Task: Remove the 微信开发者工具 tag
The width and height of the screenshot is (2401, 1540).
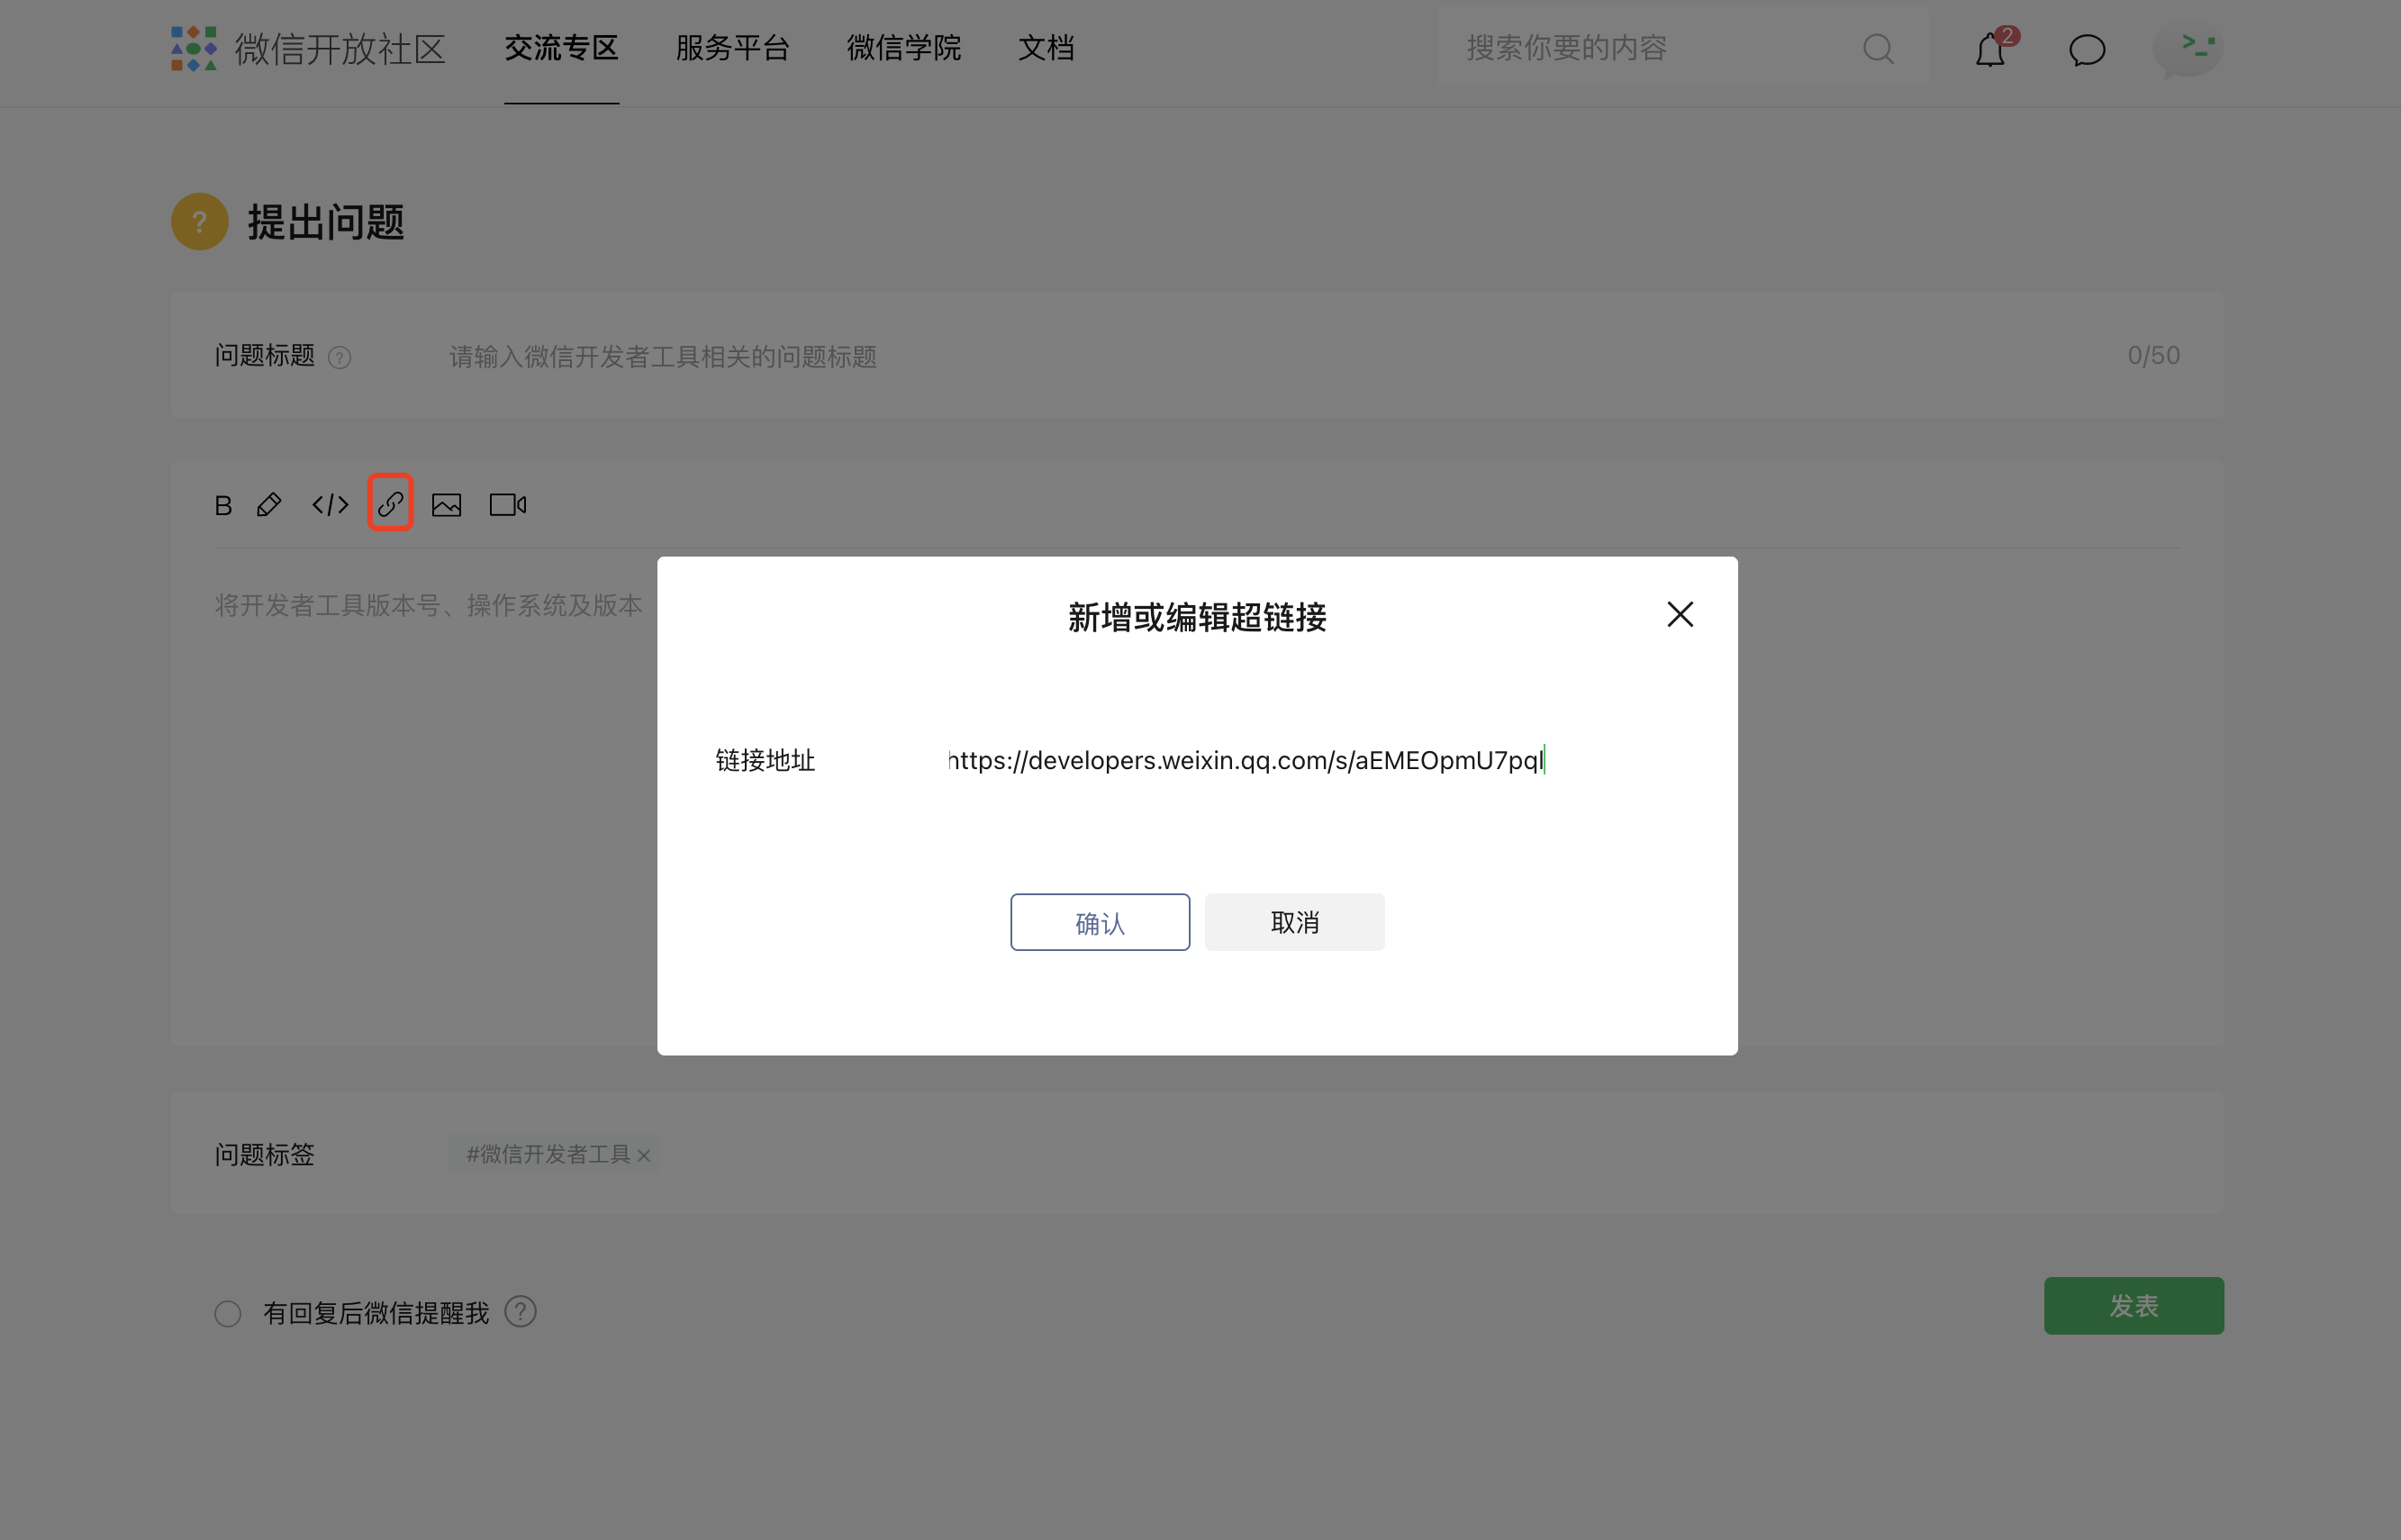Action: click(644, 1156)
